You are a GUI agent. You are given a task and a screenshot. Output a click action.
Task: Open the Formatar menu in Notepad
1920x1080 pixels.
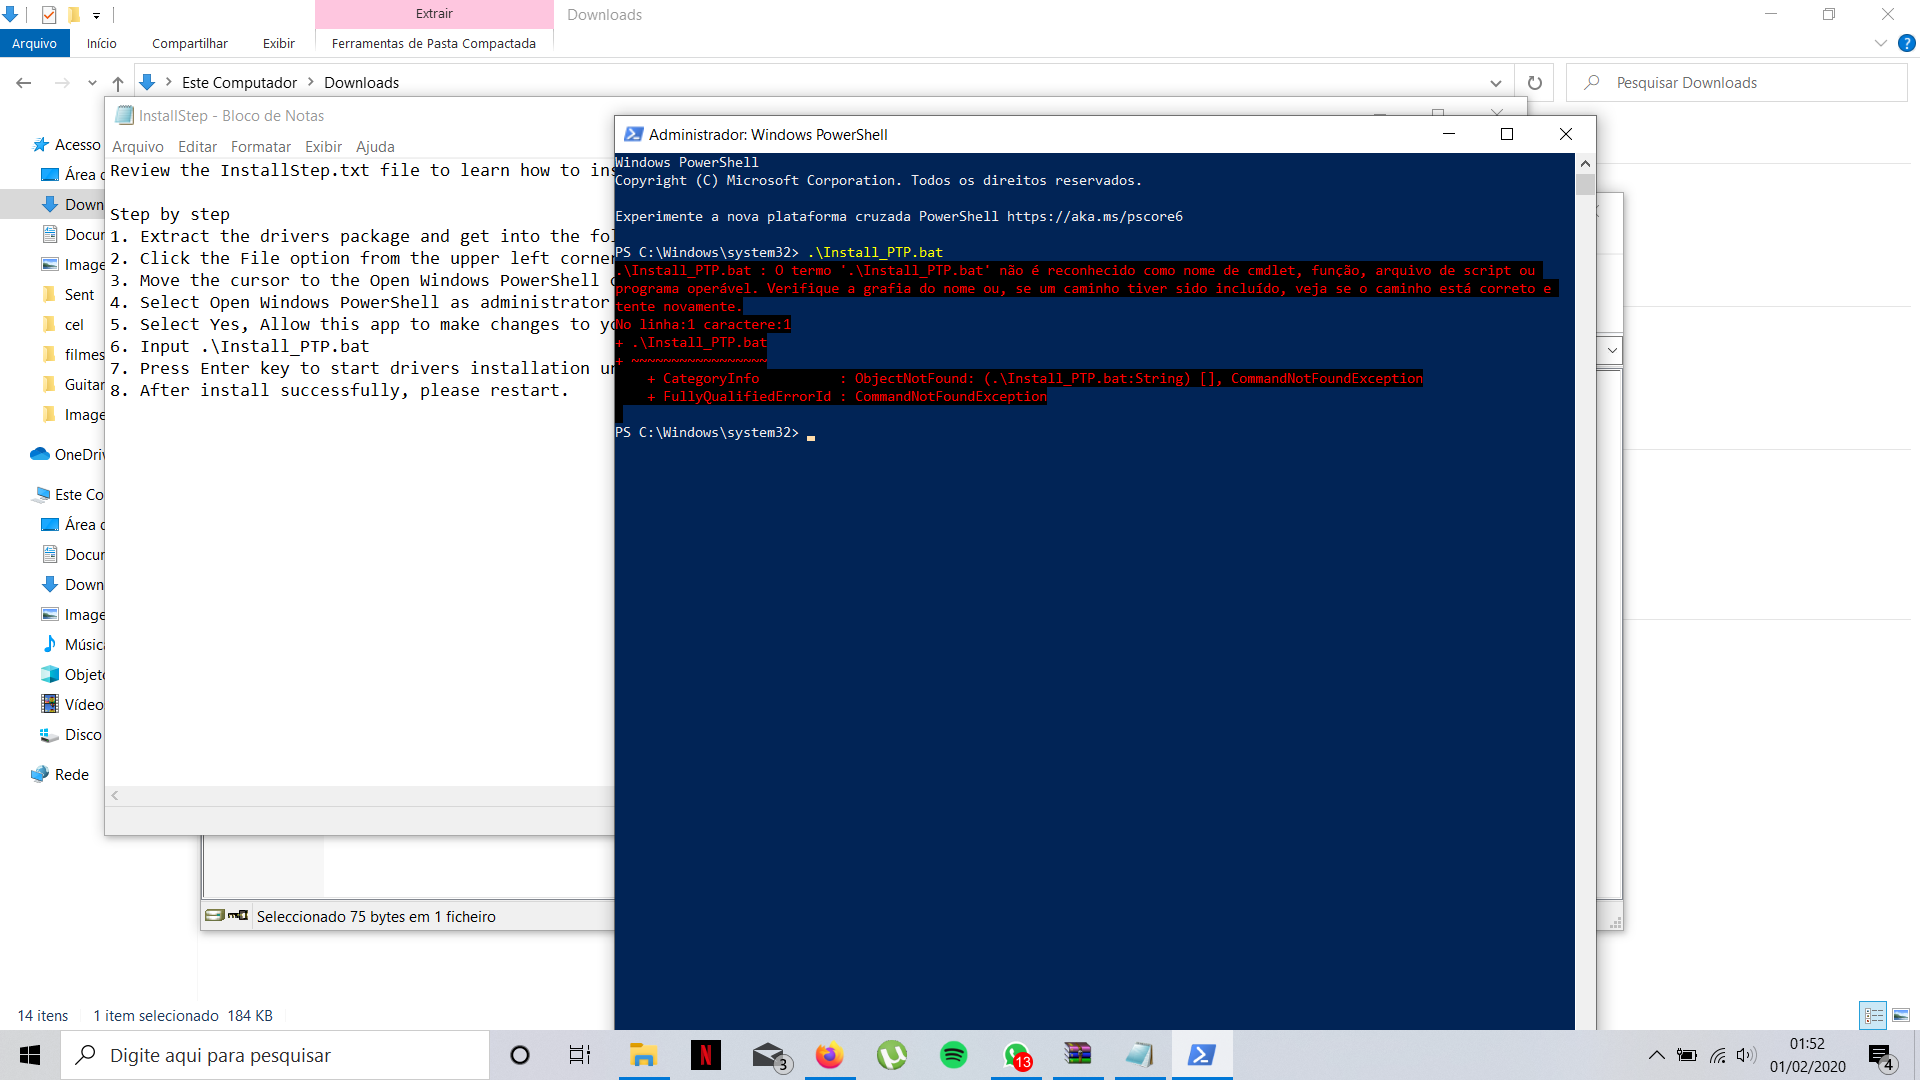[x=260, y=147]
